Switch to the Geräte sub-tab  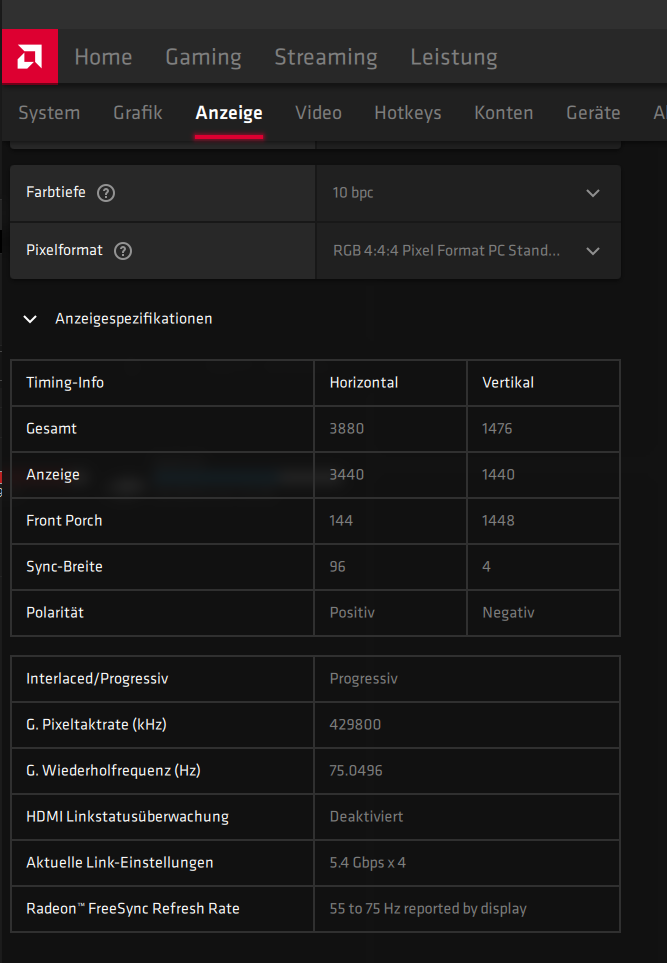coord(593,113)
